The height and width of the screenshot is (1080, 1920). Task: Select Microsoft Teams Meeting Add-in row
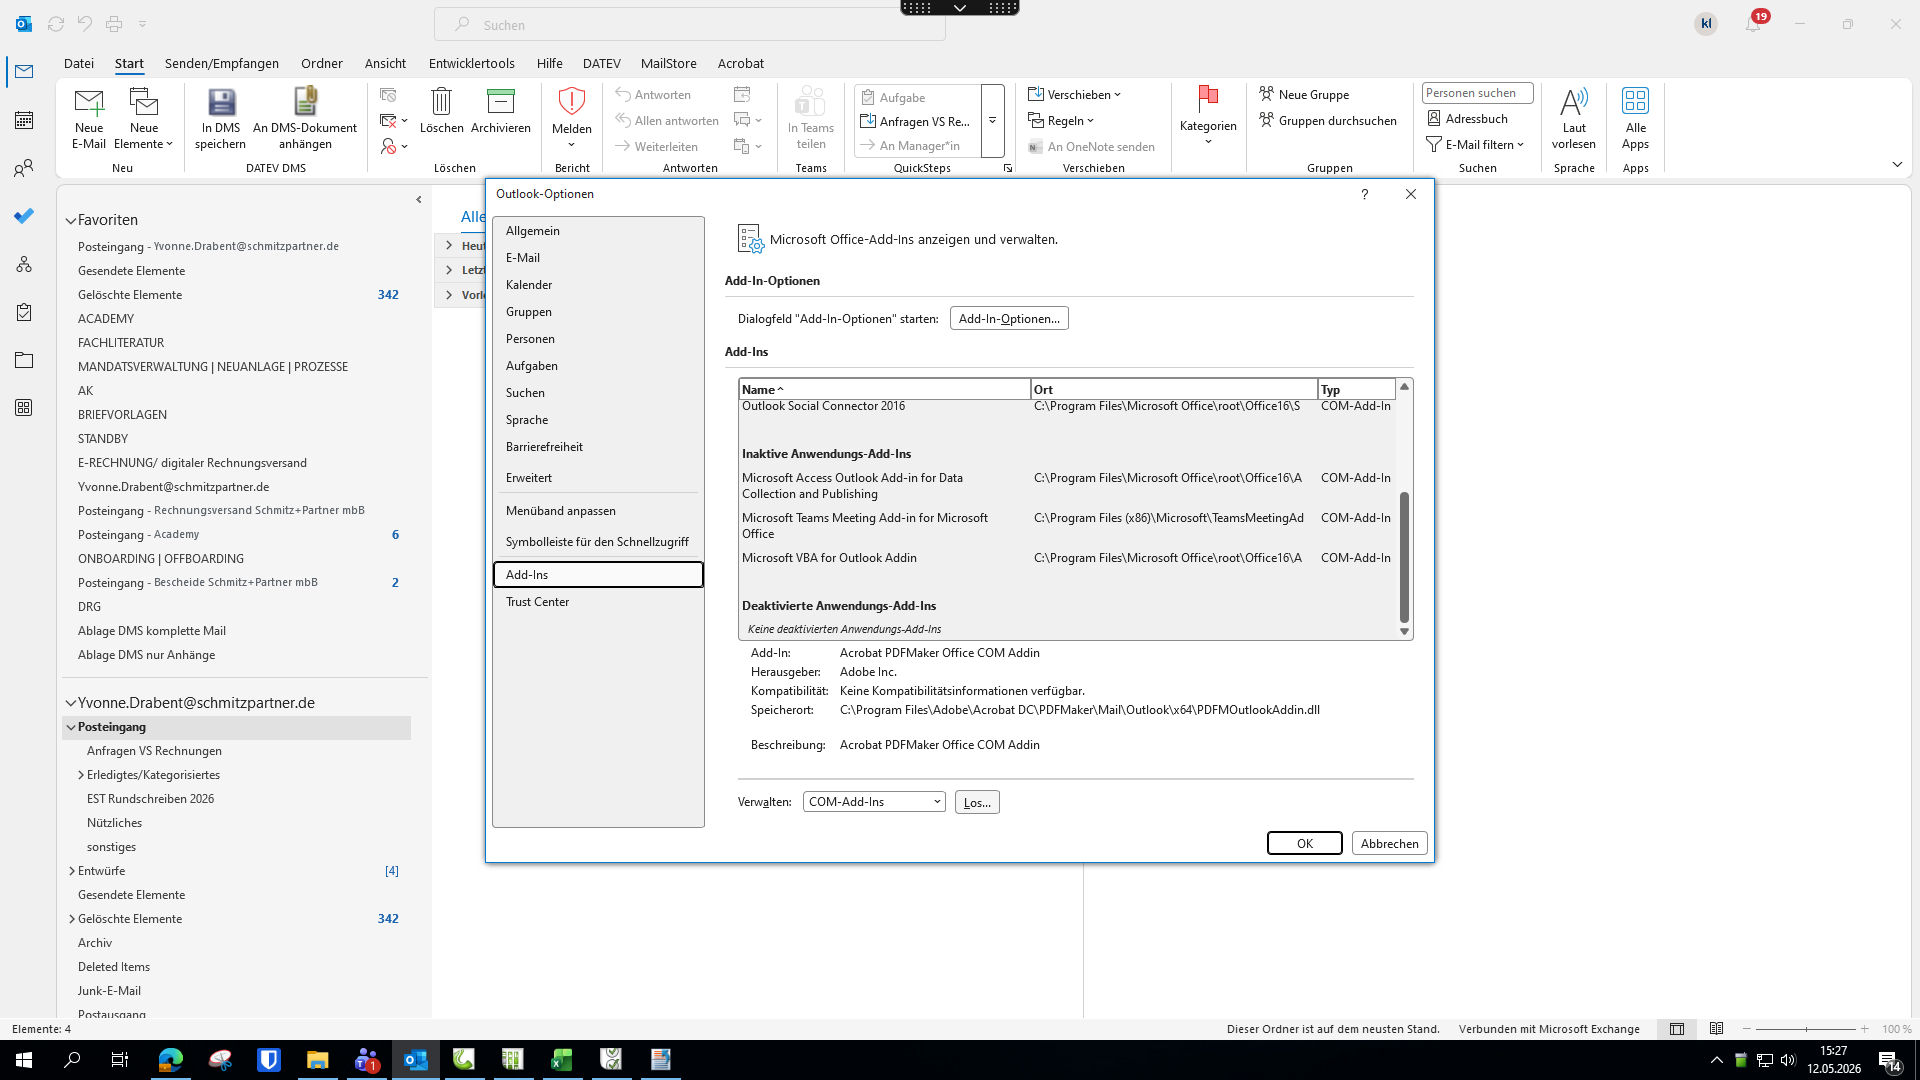coord(1067,526)
